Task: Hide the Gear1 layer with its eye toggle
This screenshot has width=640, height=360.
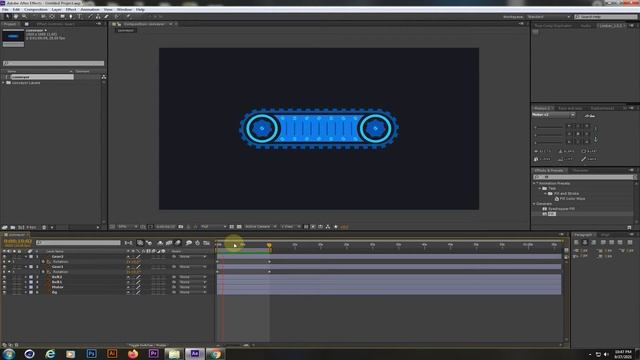Action: 4,267
